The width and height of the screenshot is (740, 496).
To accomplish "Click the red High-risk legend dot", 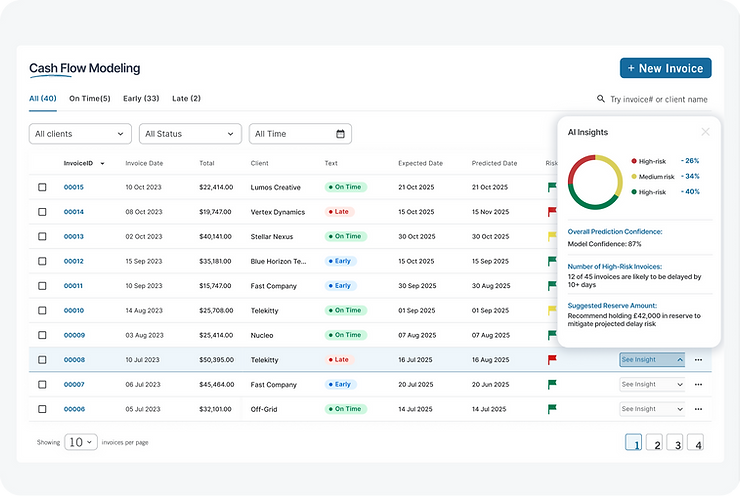I will pos(634,161).
